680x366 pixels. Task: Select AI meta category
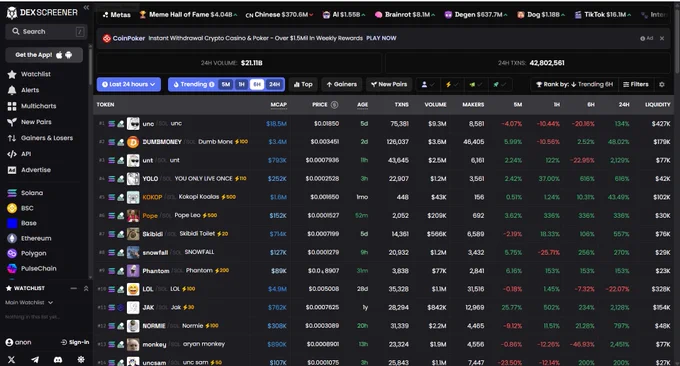[x=344, y=15]
